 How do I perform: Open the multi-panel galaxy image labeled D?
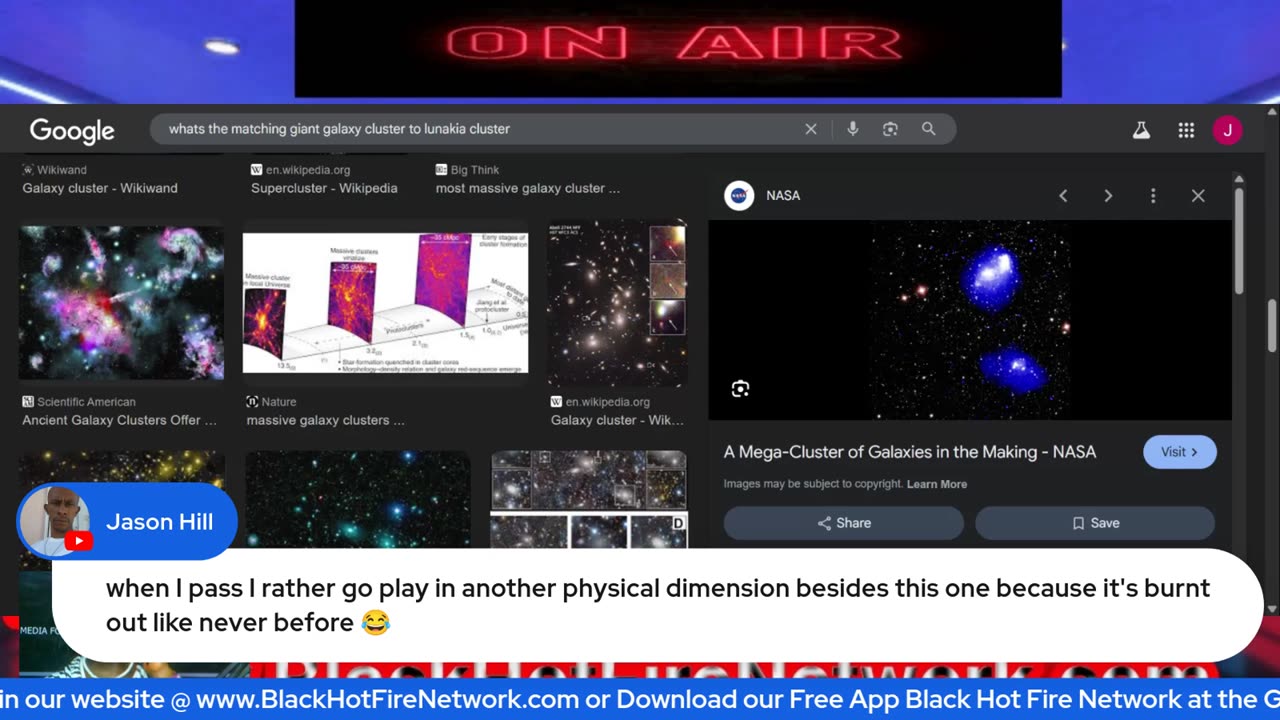[589, 498]
